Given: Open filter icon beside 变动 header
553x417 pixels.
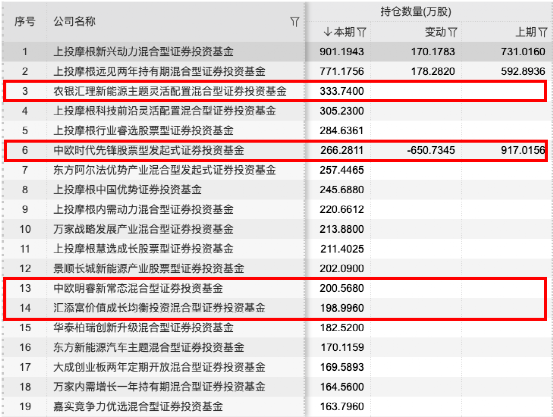Looking at the screenshot, I should tap(452, 32).
